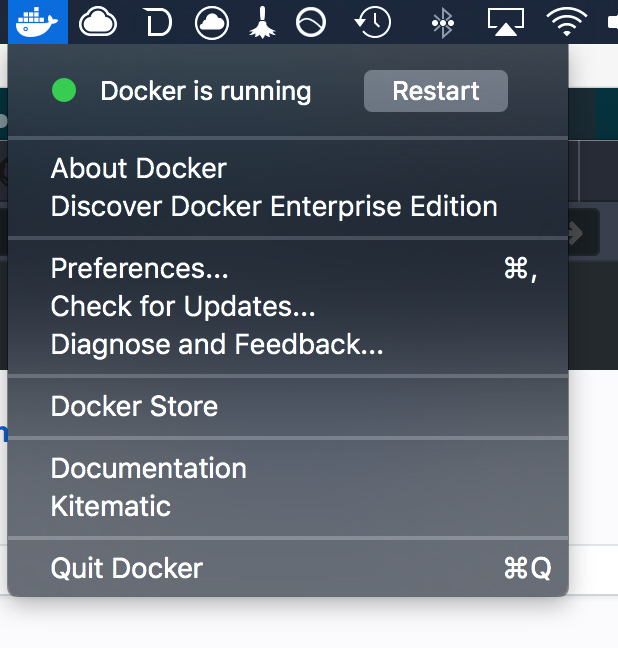618x648 pixels.
Task: Open the circled cloud menu bar icon
Action: (212, 22)
